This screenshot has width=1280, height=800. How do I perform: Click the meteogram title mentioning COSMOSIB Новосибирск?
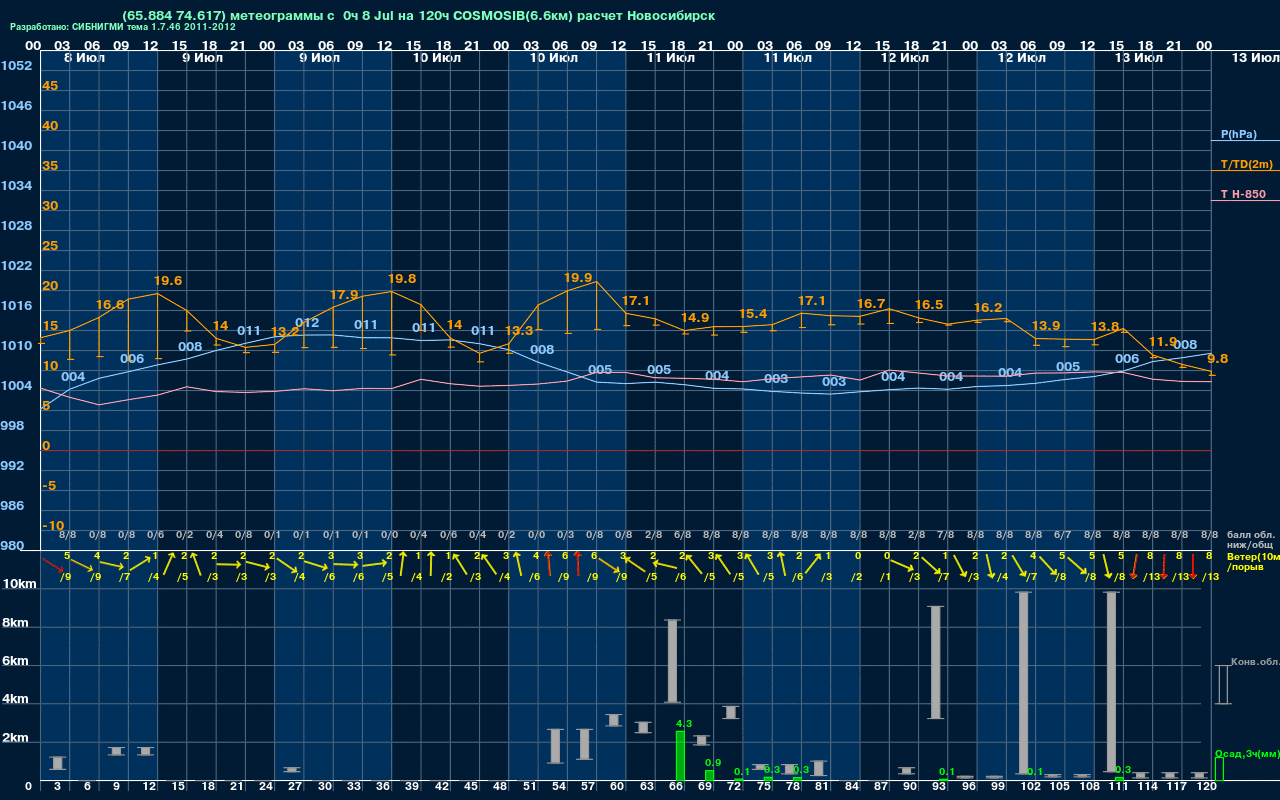418,16
